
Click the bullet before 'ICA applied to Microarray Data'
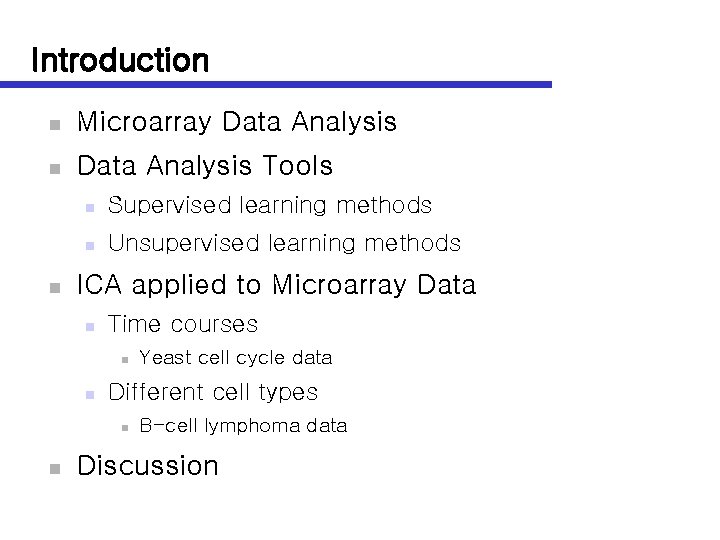pyautogui.click(x=55, y=288)
